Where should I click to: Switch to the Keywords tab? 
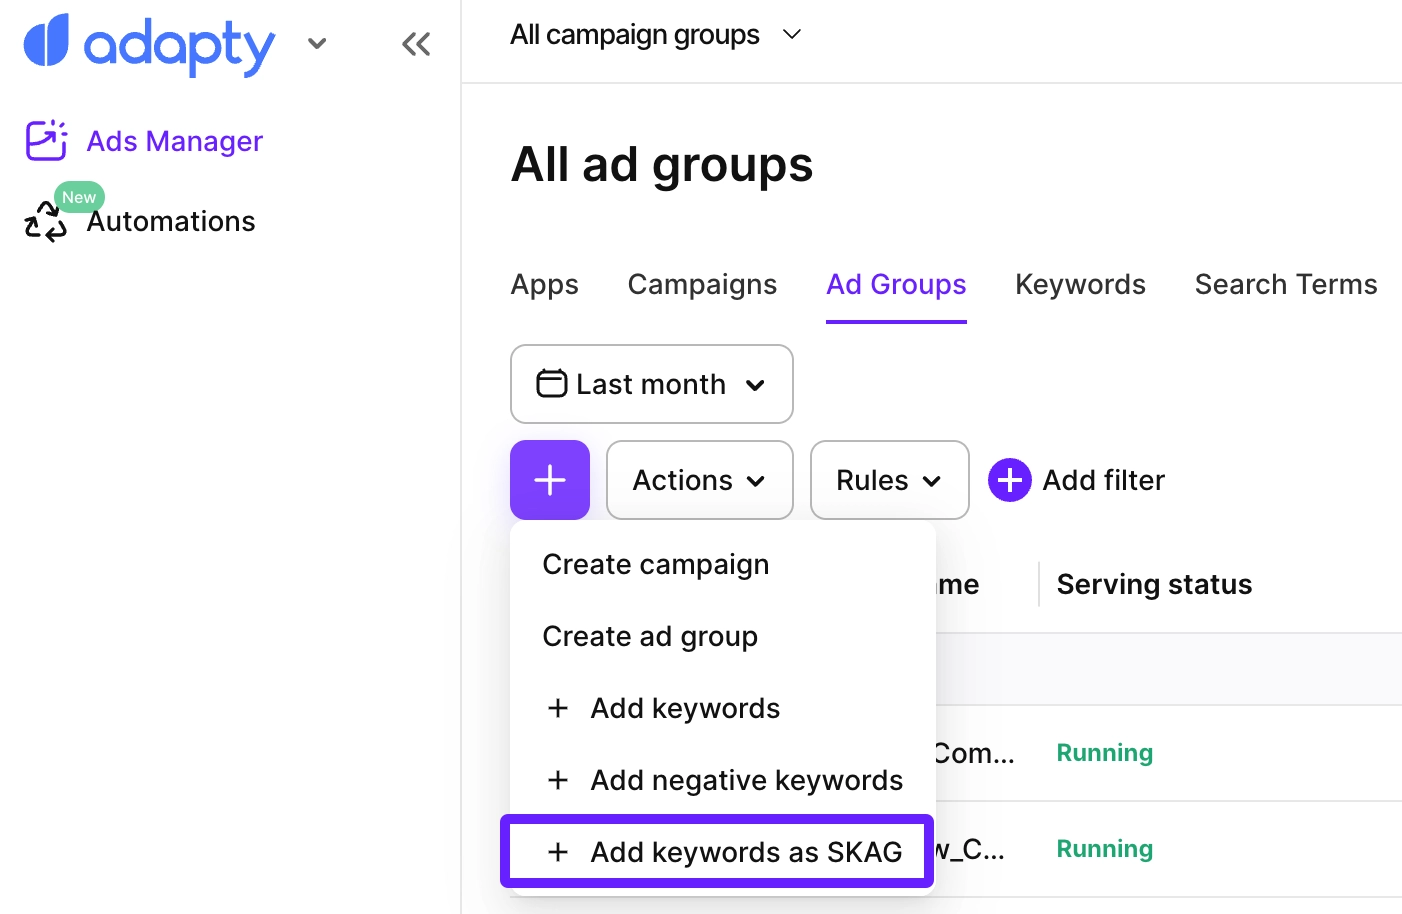point(1080,284)
